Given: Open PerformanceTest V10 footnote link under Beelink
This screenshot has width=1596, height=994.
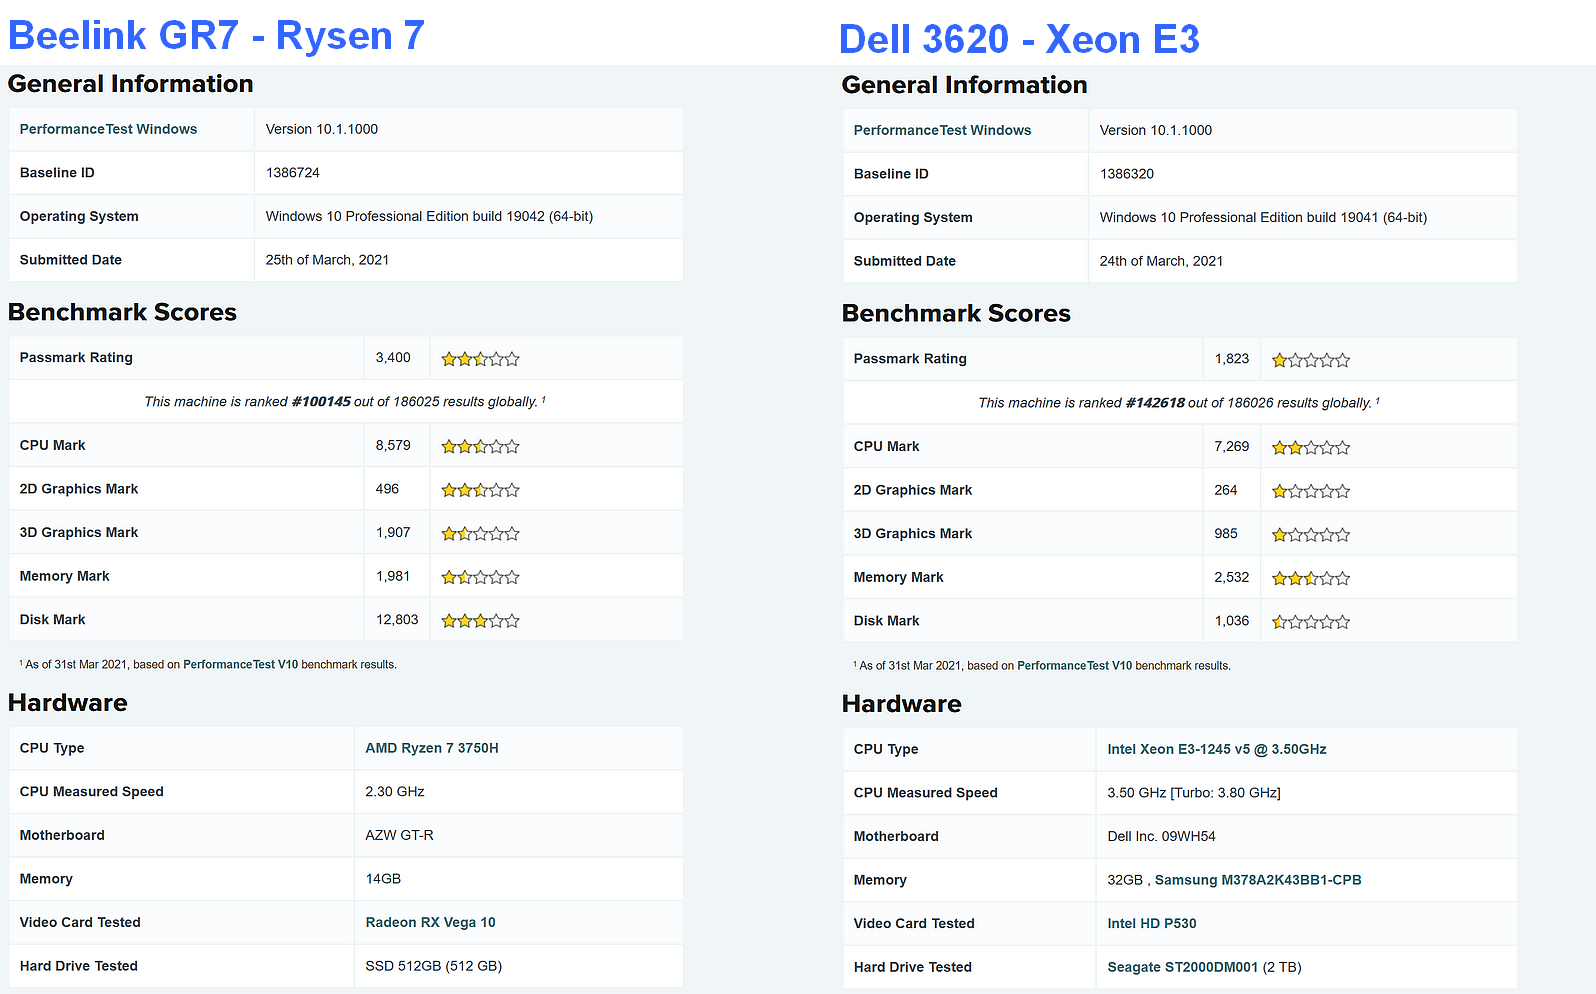Looking at the screenshot, I should click(x=241, y=664).
